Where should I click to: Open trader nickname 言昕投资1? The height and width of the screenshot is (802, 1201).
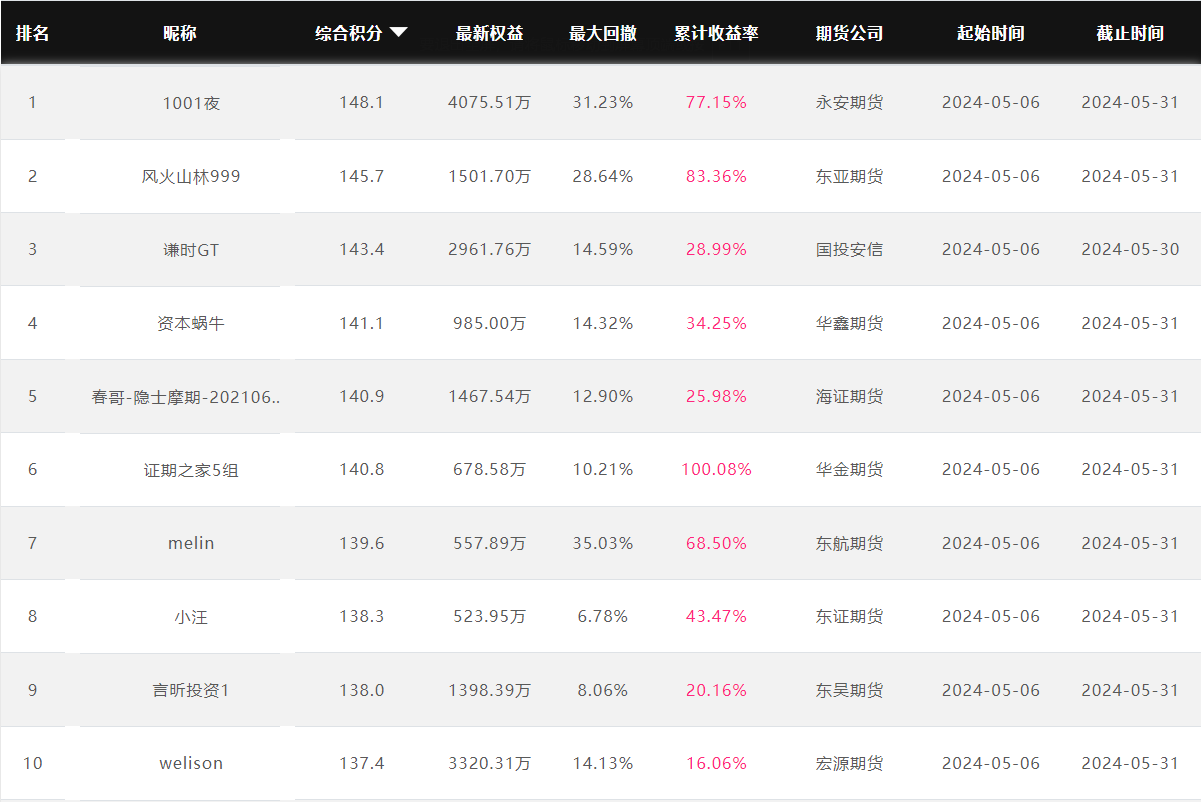[x=191, y=690]
